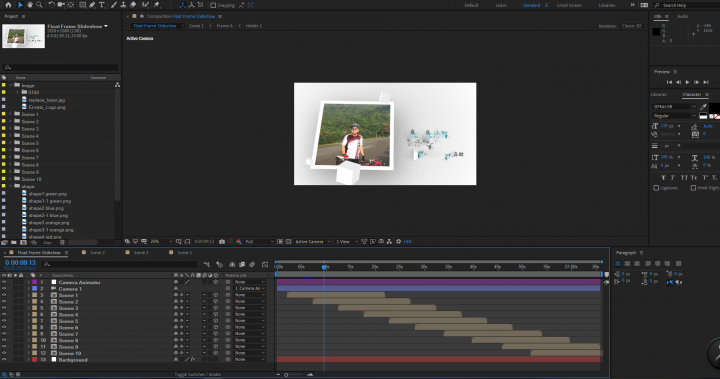This screenshot has height=379, width=720.
Task: Select the Puppet Pin tool
Action: (157, 5)
